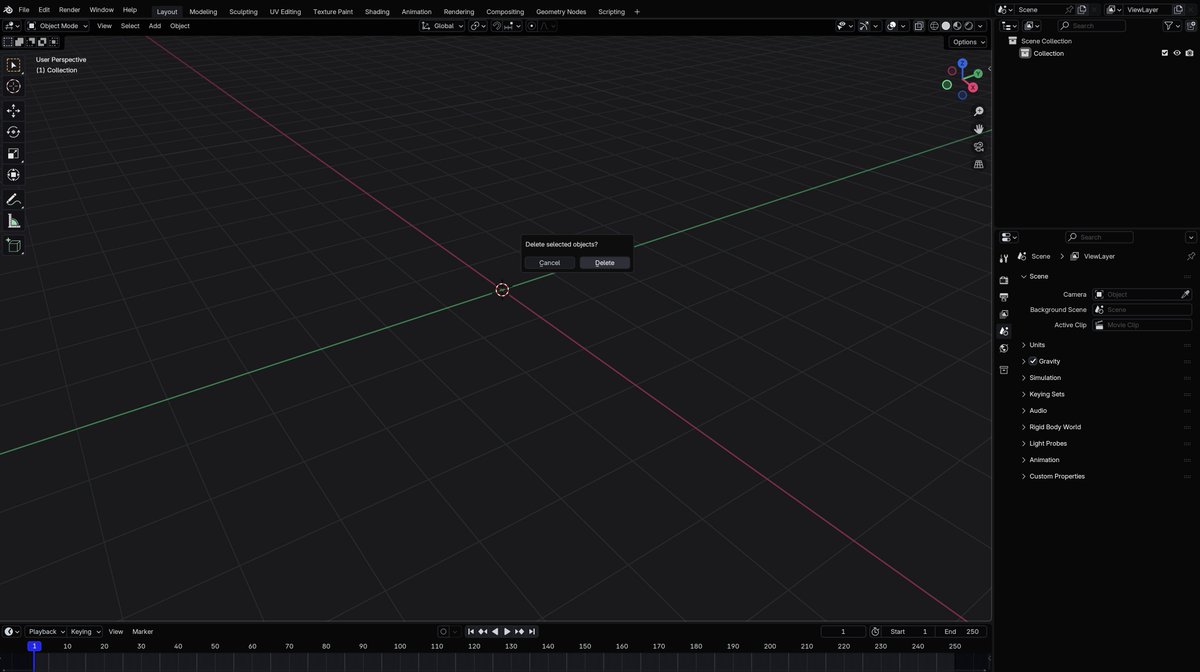
Task: Click the timeline Marker menu
Action: point(143,632)
